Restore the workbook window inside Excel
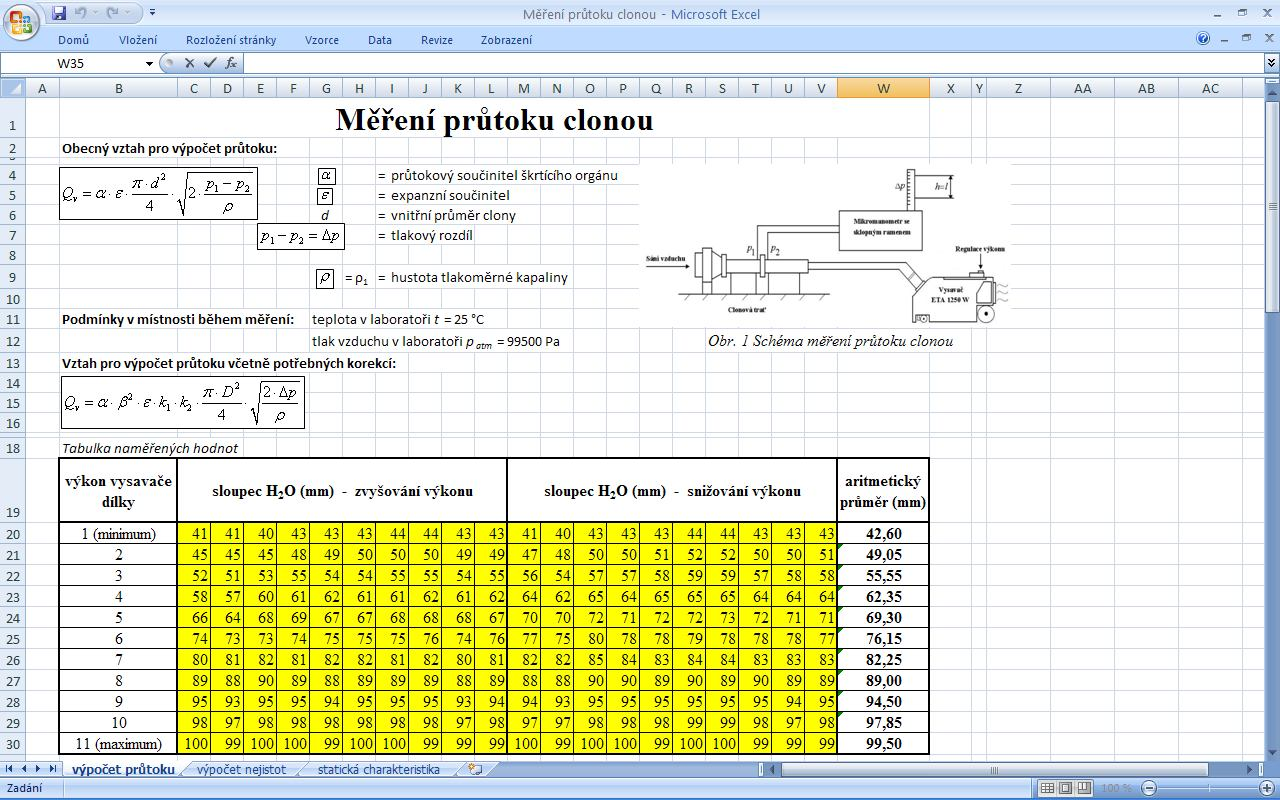This screenshot has width=1280, height=800. [1246, 39]
